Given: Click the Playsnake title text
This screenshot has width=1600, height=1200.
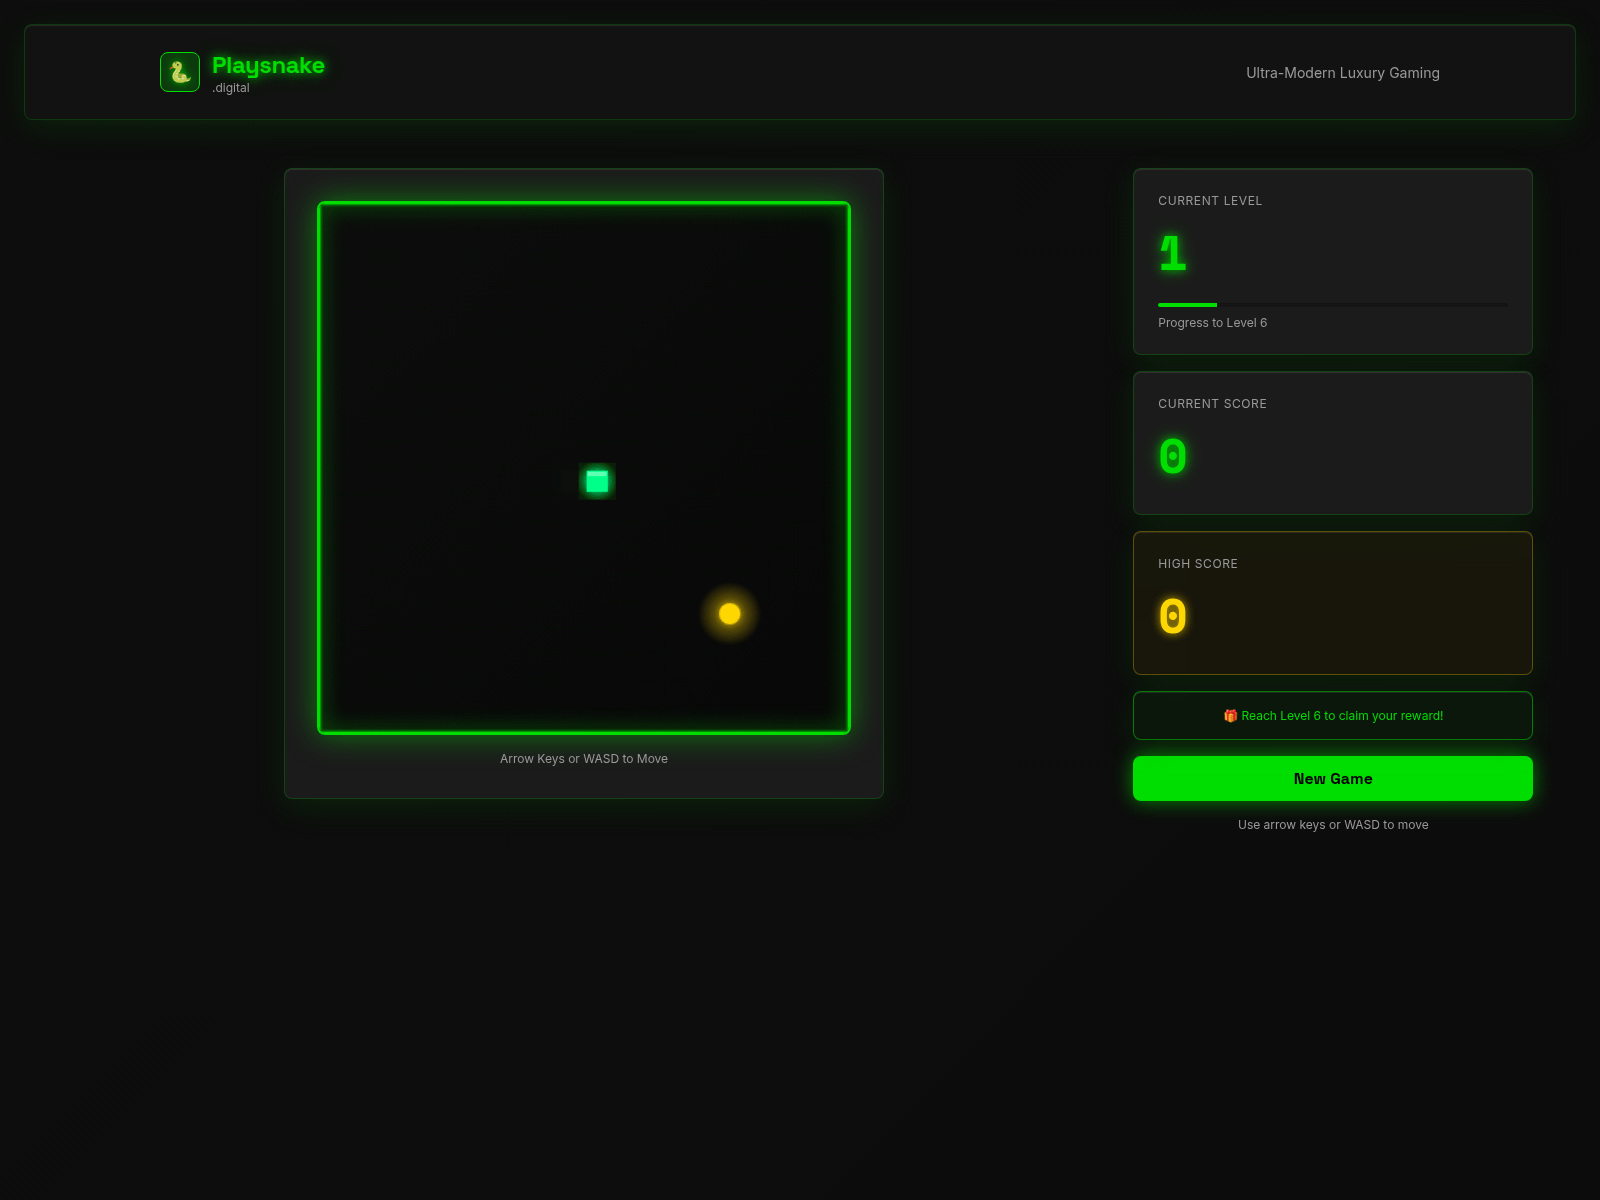Looking at the screenshot, I should [x=268, y=66].
